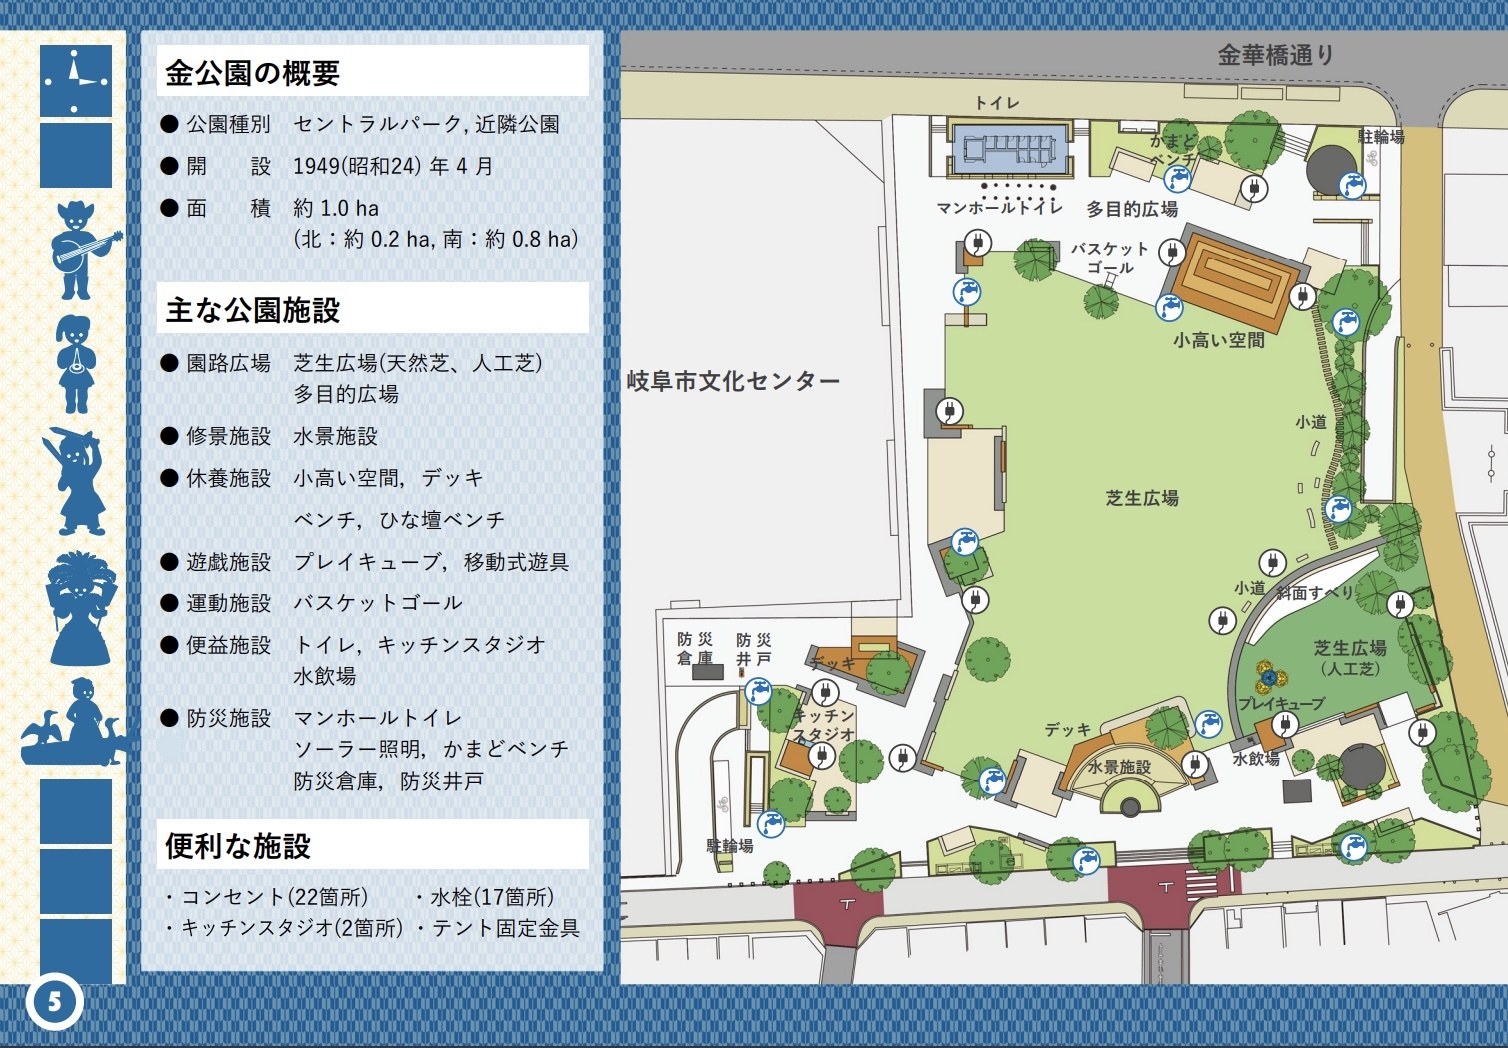Select the outlet icon next to バスケットゴール label

coord(1171,252)
